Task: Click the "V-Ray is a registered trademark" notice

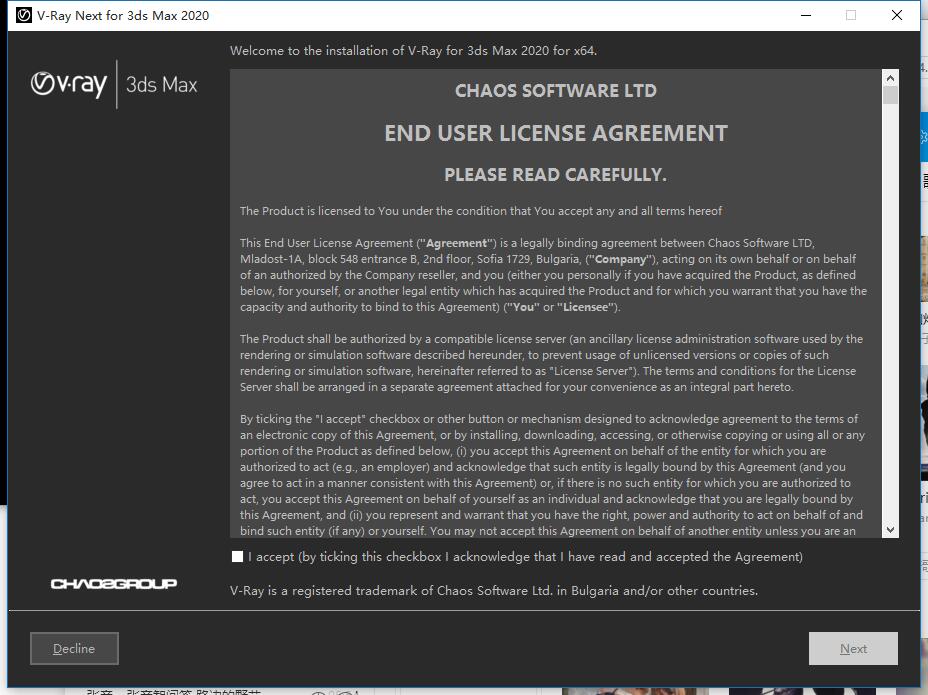Action: (494, 591)
